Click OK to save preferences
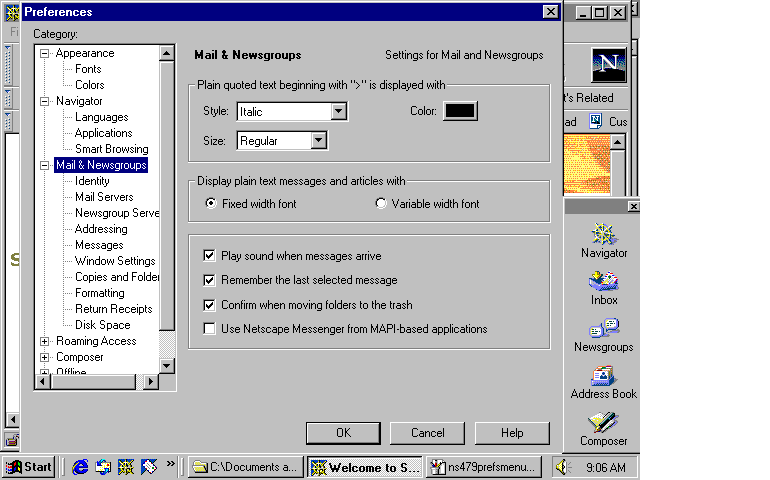 343,433
